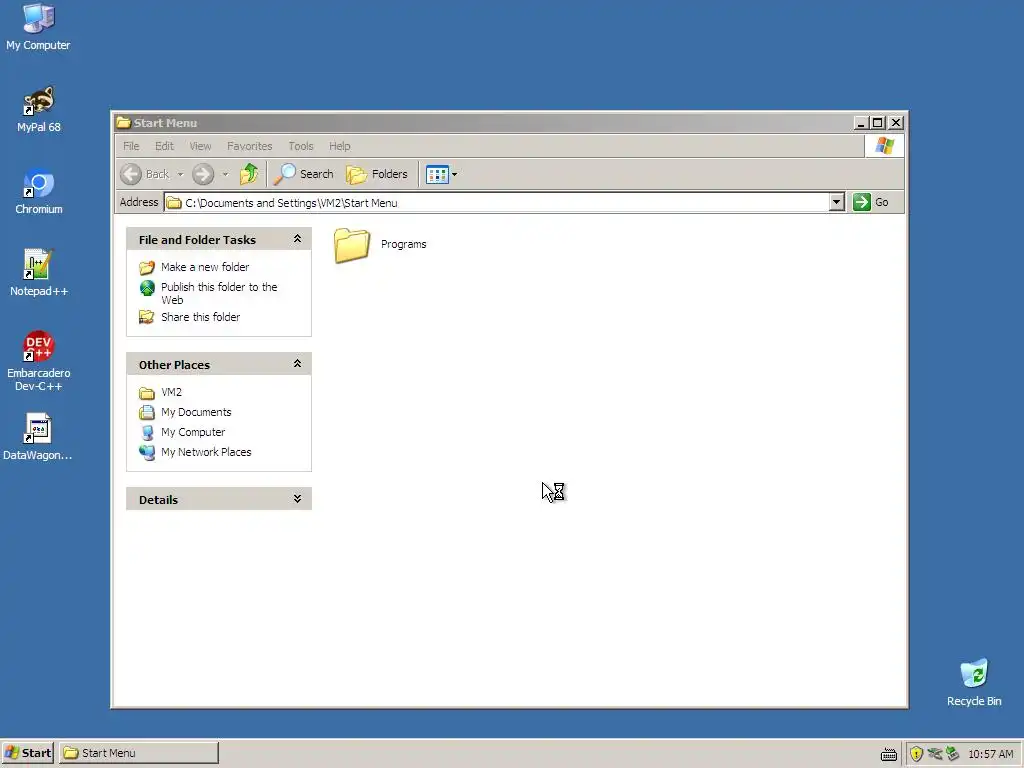This screenshot has width=1024, height=768.
Task: Collapse the Other Places panel
Action: 297,364
